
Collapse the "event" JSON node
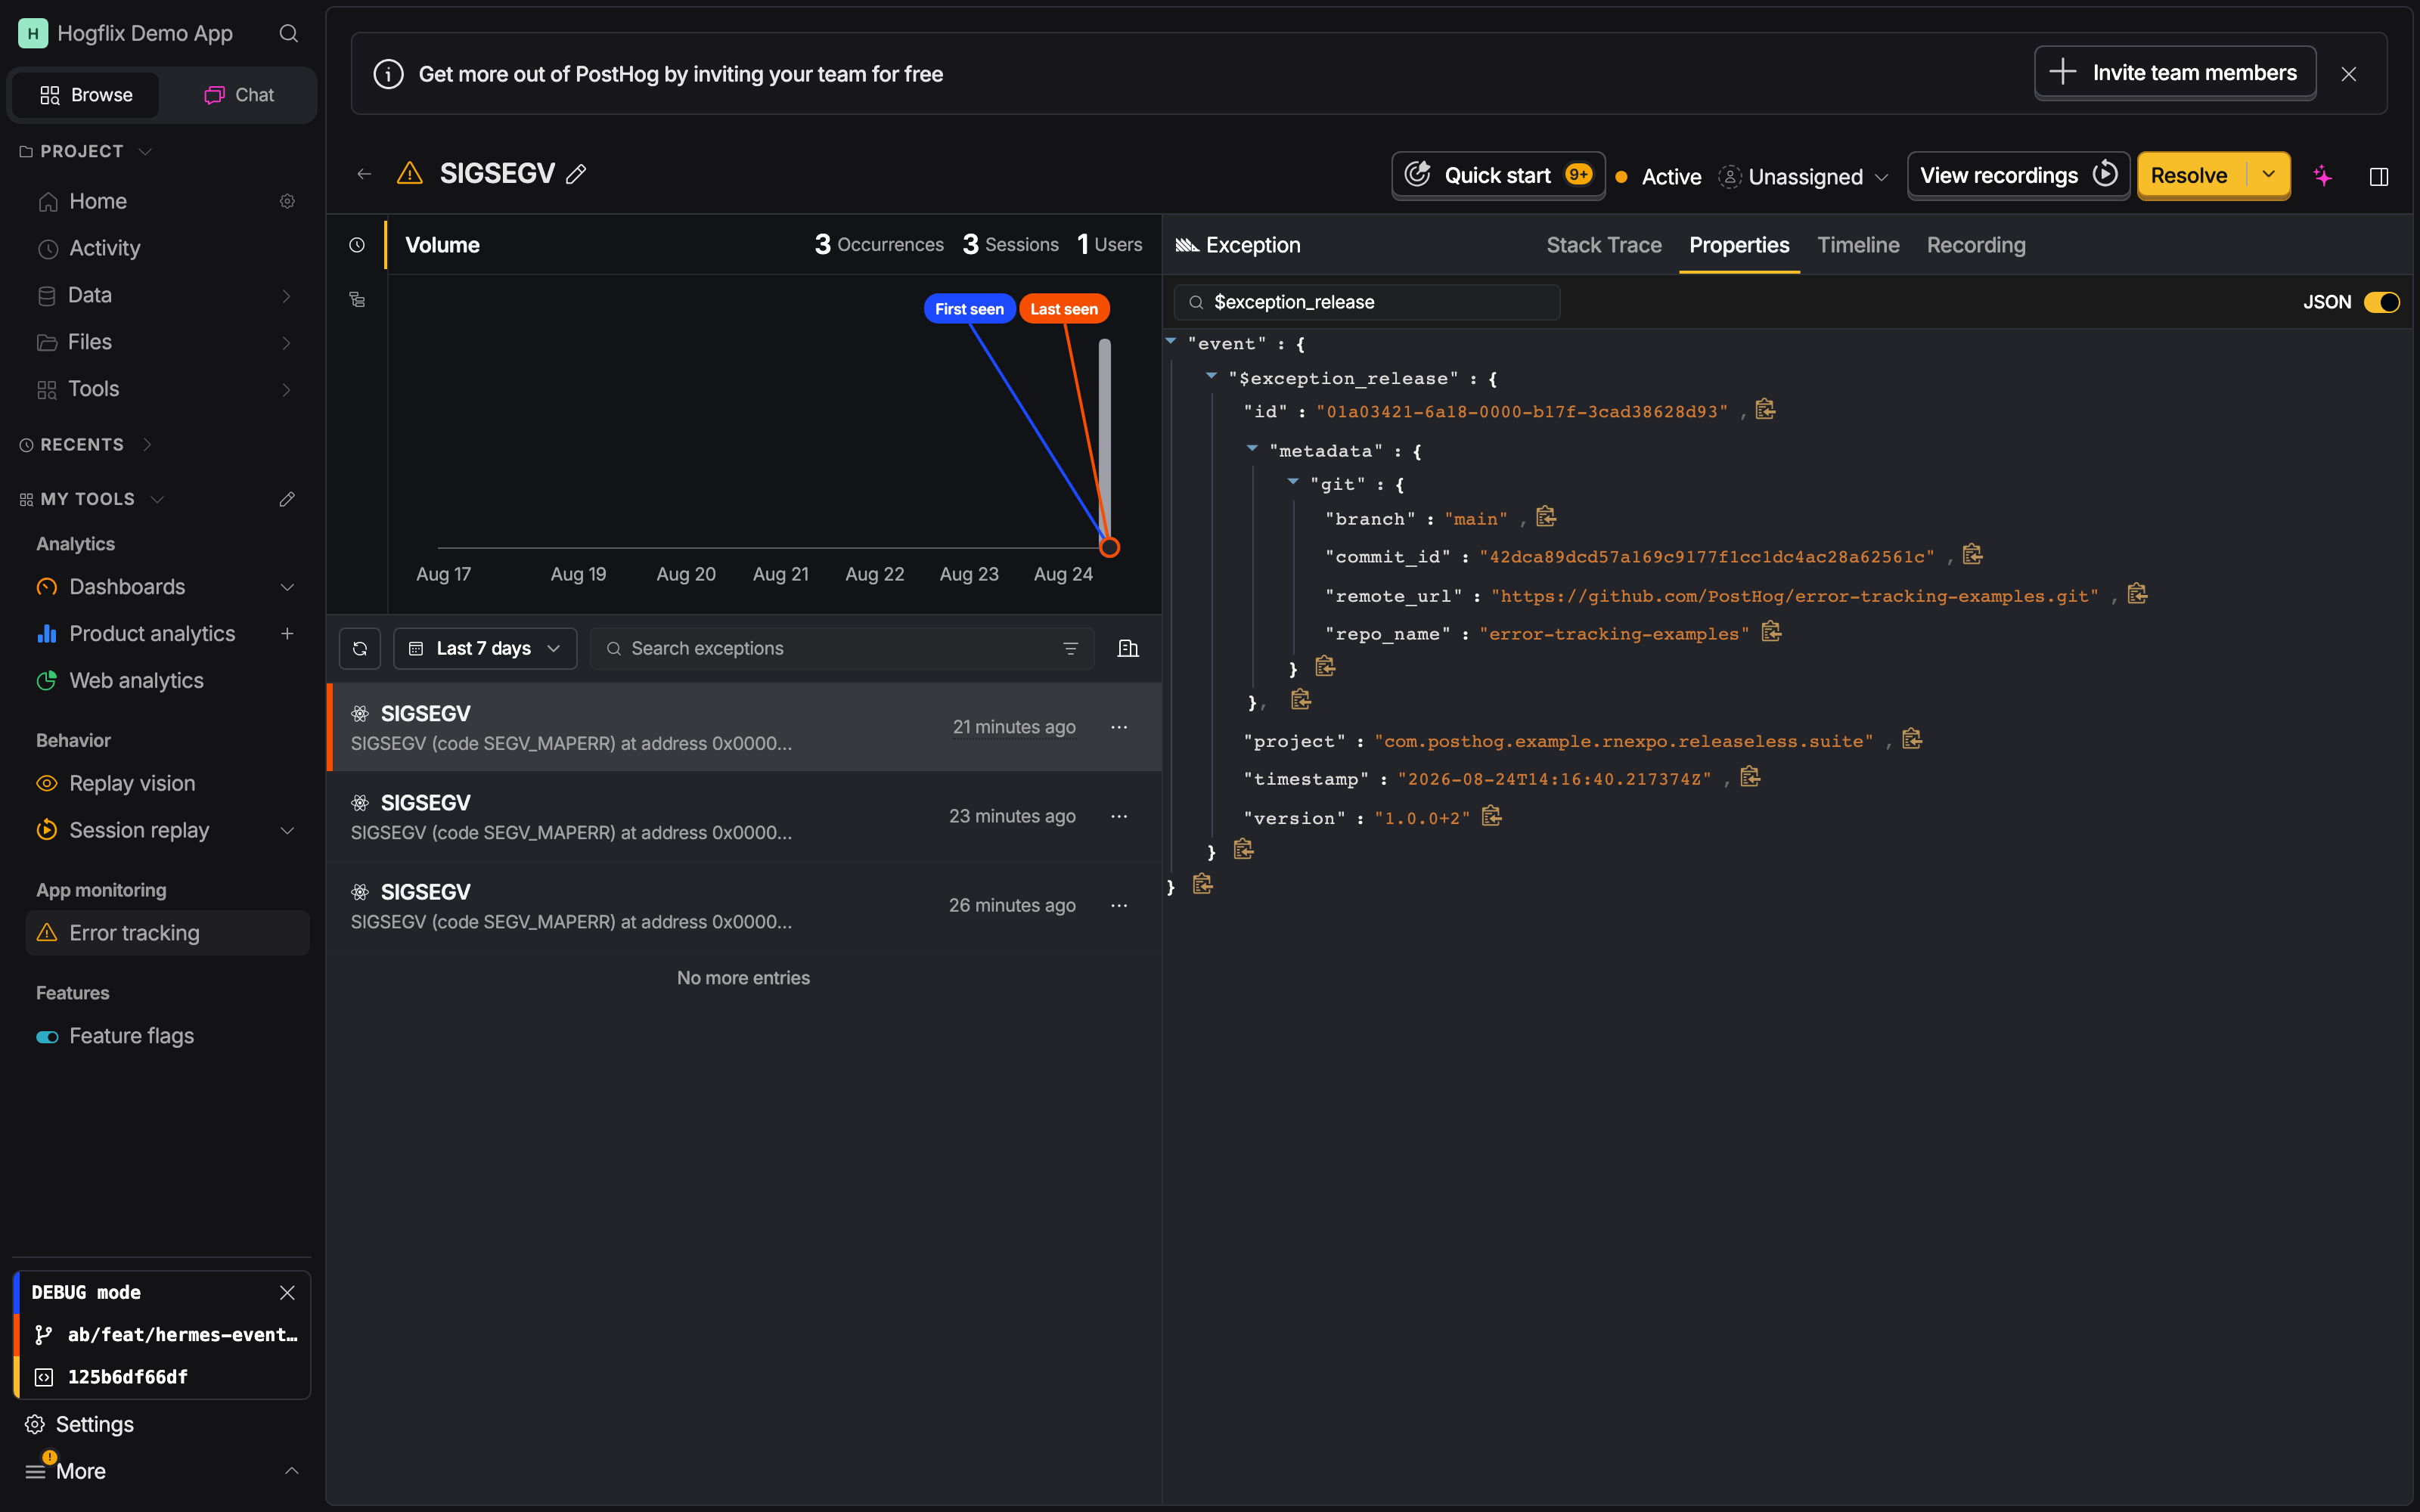click(x=1171, y=342)
